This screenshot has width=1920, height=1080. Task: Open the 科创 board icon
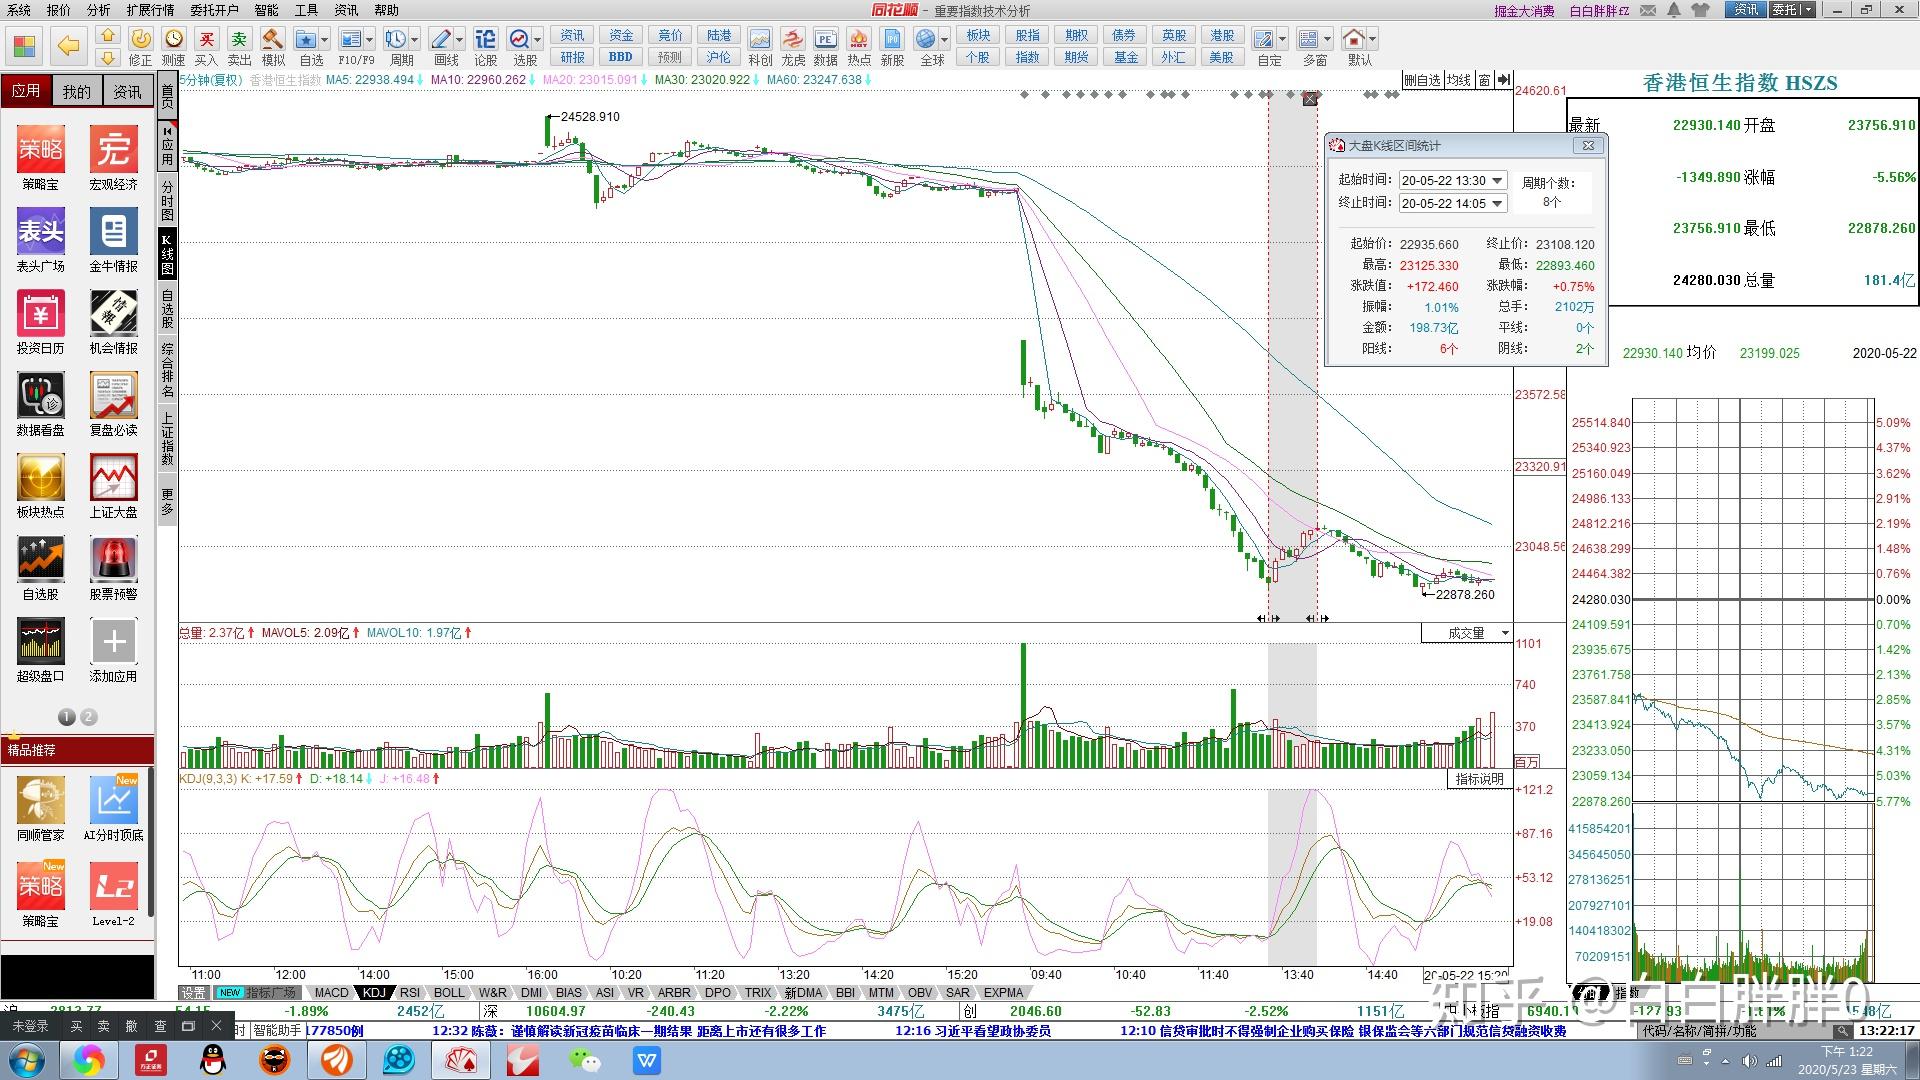tap(760, 46)
